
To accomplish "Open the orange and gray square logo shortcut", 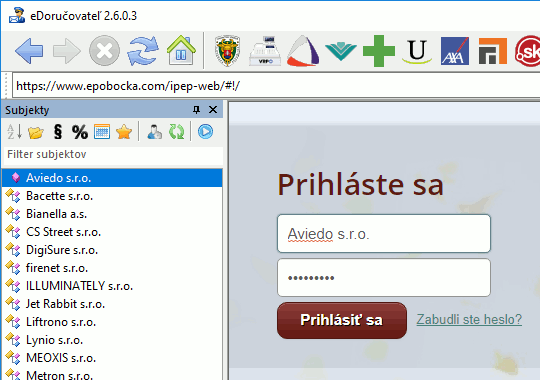I will 493,51.
